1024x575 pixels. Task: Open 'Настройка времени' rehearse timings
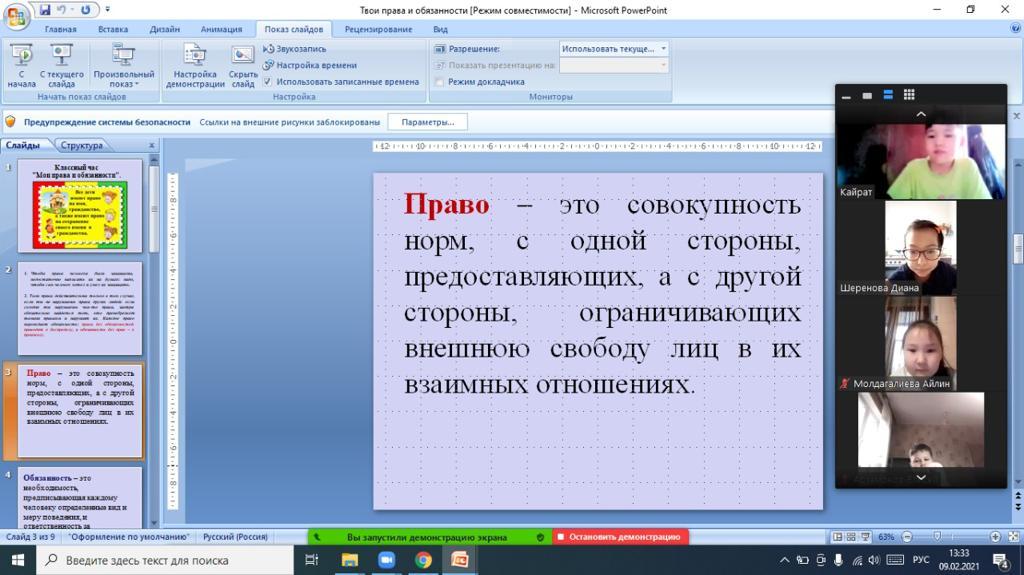[310, 65]
